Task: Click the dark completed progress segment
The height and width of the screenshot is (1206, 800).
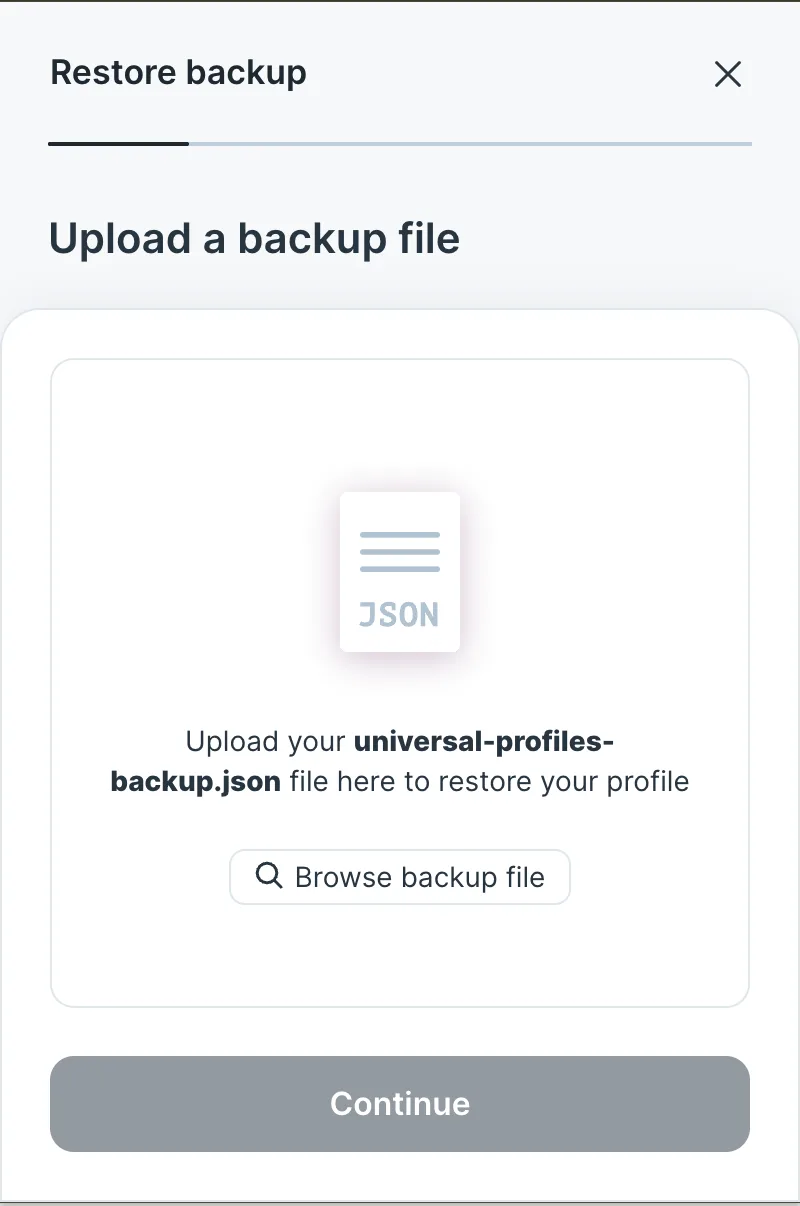Action: [x=118, y=144]
